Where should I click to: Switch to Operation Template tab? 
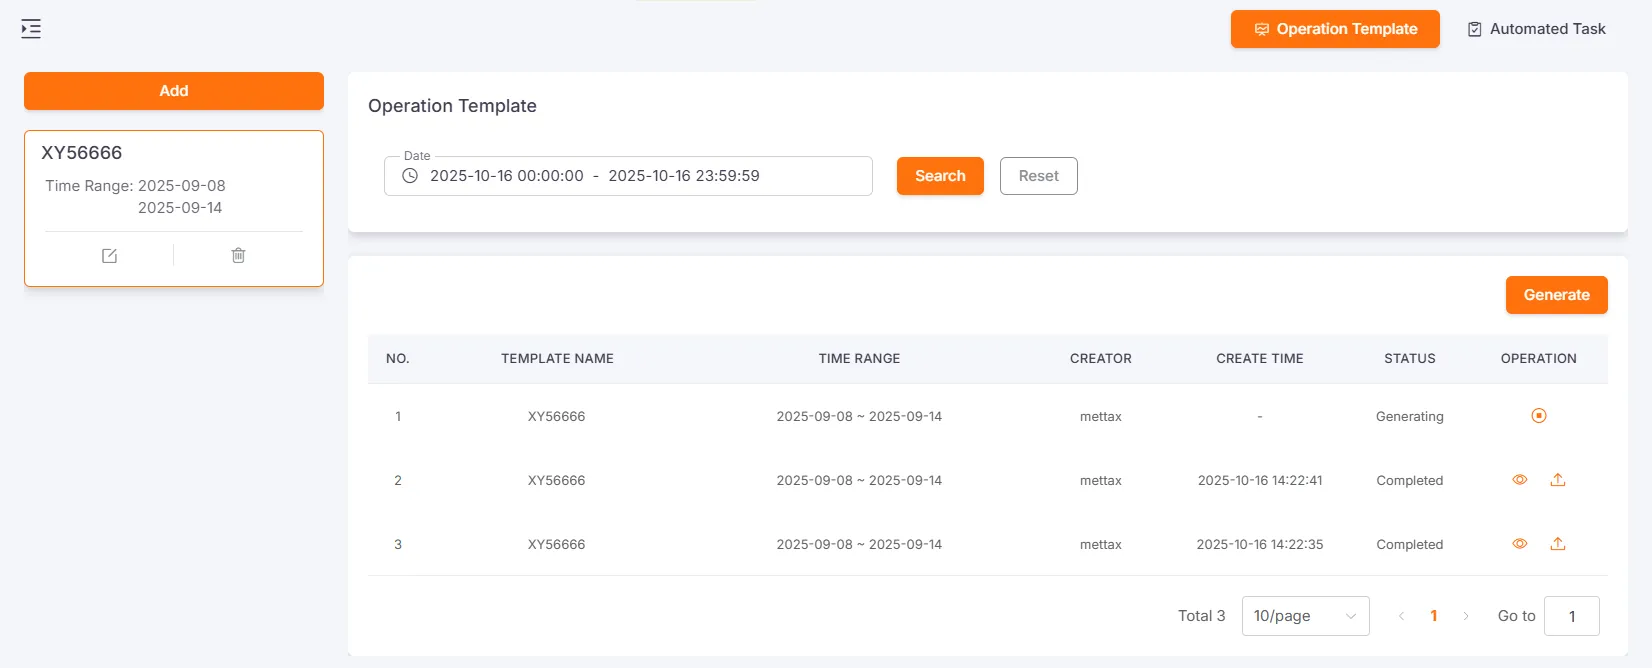(1334, 29)
